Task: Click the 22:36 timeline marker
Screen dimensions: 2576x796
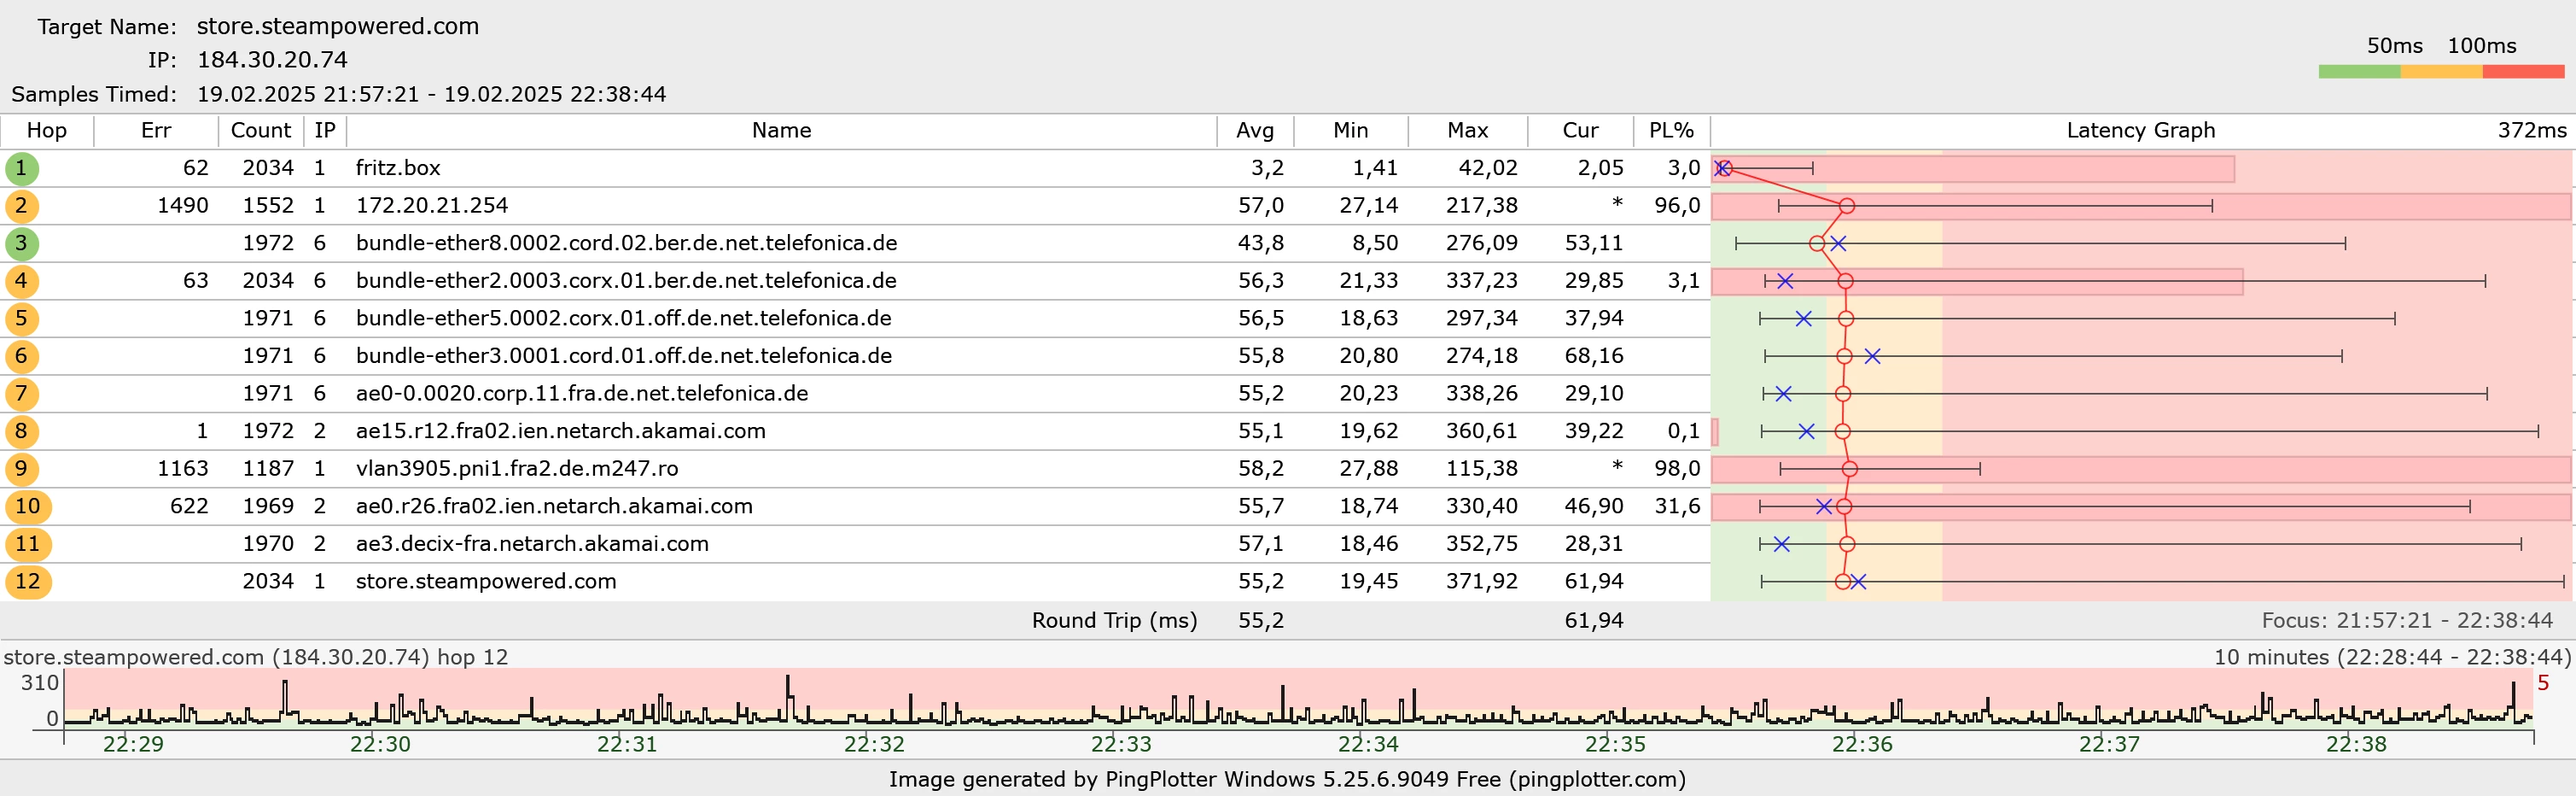Action: [1862, 744]
